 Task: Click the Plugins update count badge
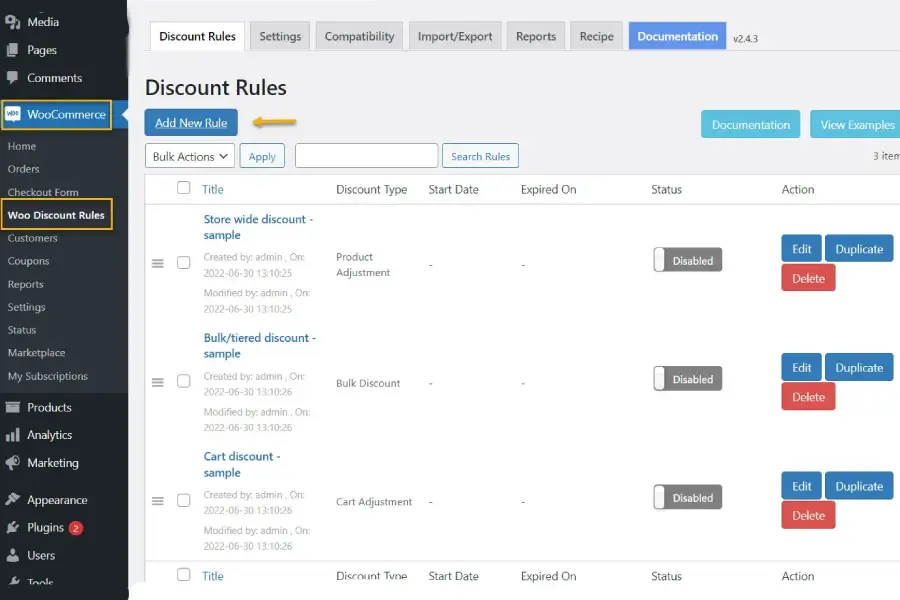coord(75,528)
